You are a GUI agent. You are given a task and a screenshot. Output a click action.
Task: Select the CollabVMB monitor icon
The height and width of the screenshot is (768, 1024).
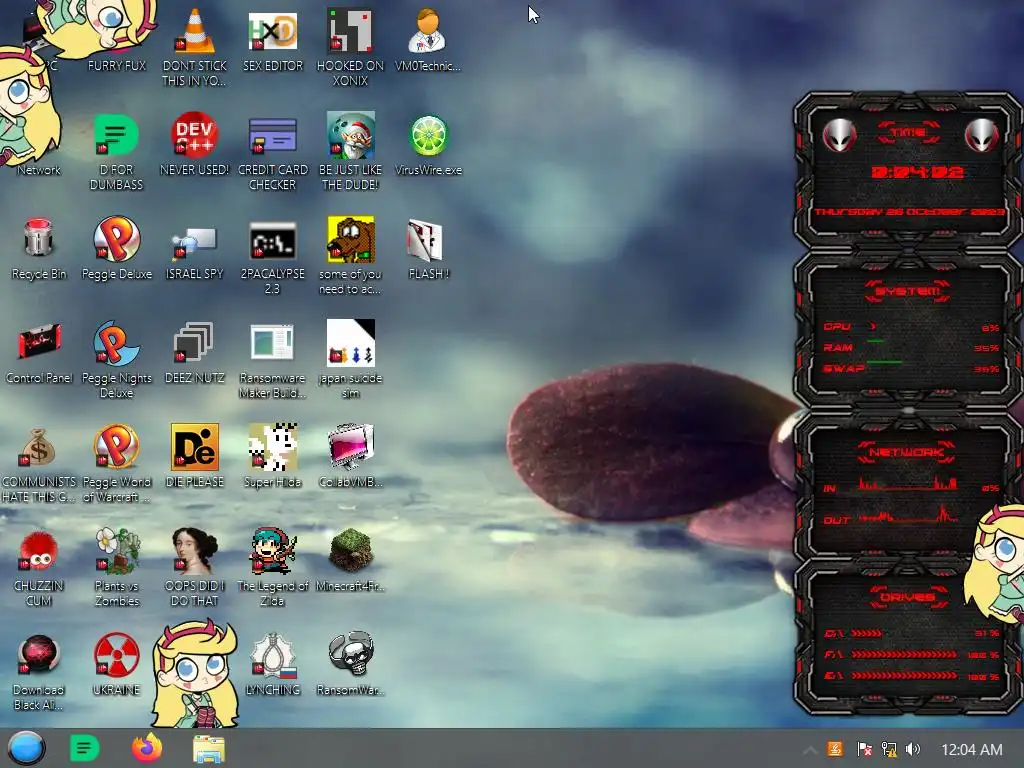(x=351, y=456)
